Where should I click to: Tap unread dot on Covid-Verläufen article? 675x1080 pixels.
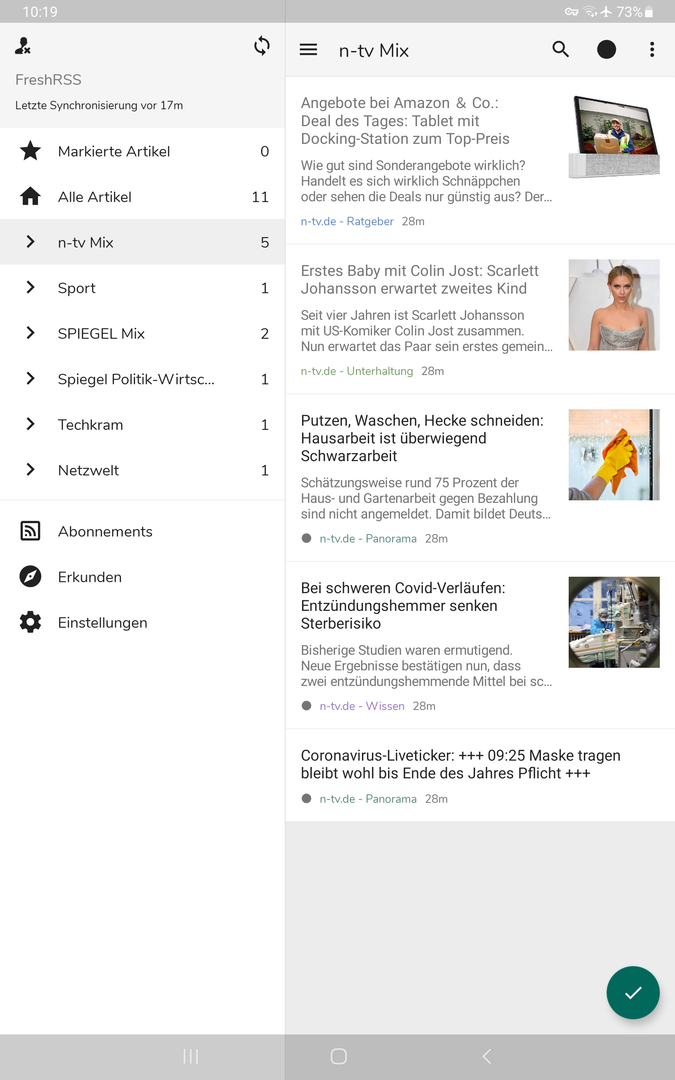click(307, 705)
